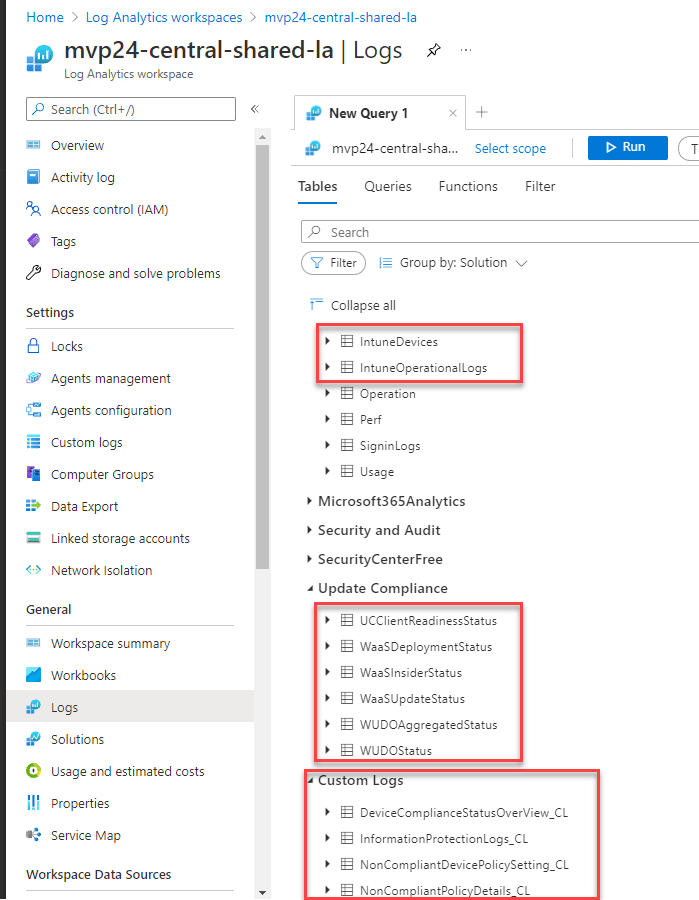Collapse the Update Compliance group
The image size is (699, 900).
310,588
